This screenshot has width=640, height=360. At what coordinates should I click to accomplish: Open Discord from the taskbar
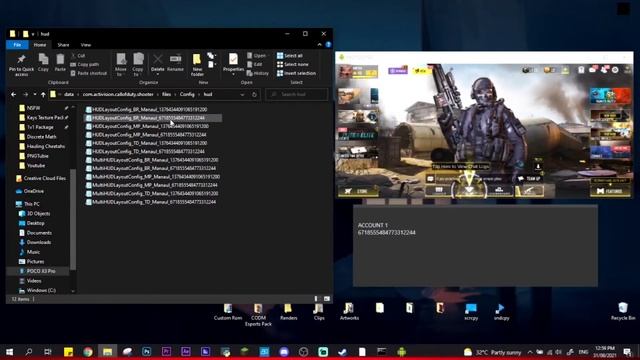click(x=284, y=351)
